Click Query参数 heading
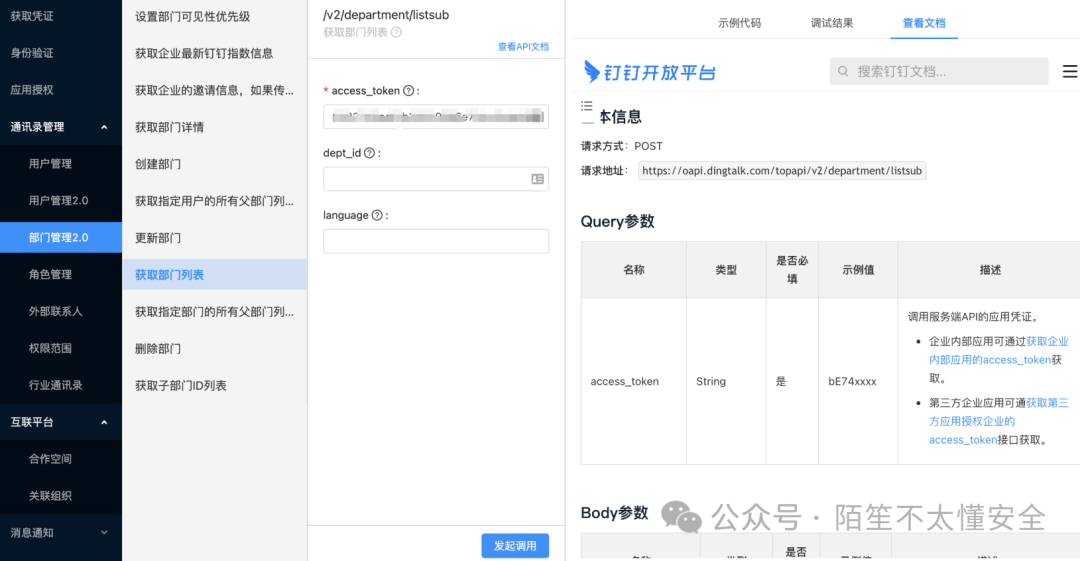 [x=617, y=221]
